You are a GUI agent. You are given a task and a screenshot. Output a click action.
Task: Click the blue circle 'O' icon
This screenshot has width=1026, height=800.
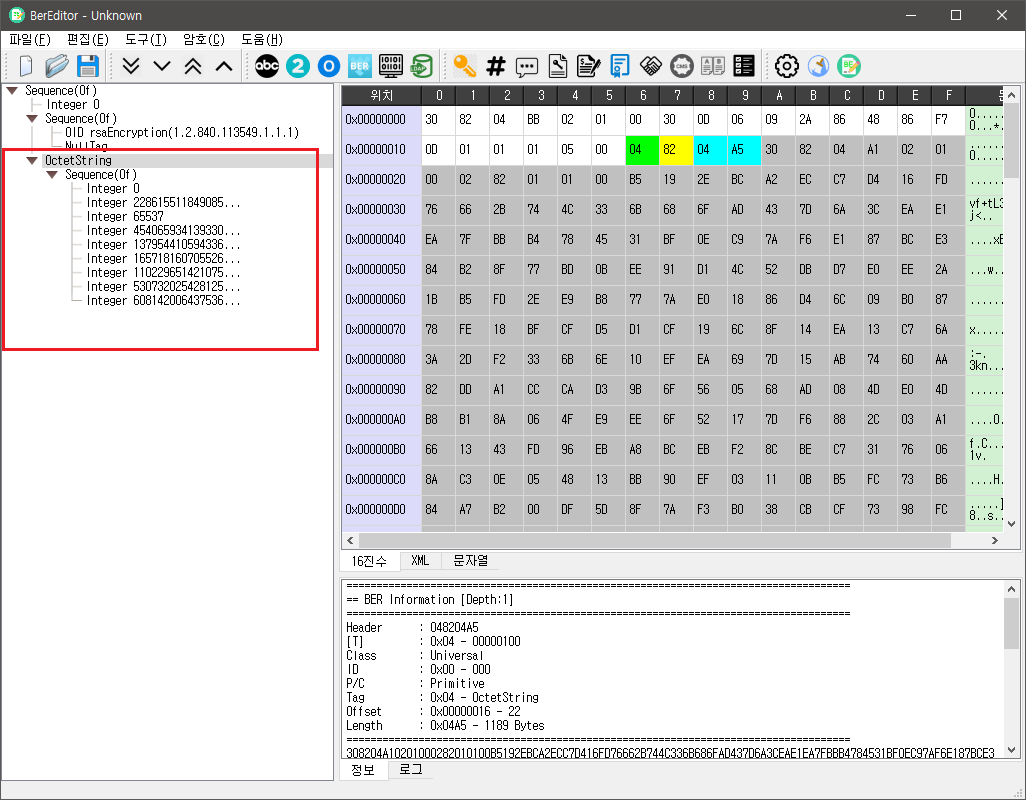[x=329, y=66]
